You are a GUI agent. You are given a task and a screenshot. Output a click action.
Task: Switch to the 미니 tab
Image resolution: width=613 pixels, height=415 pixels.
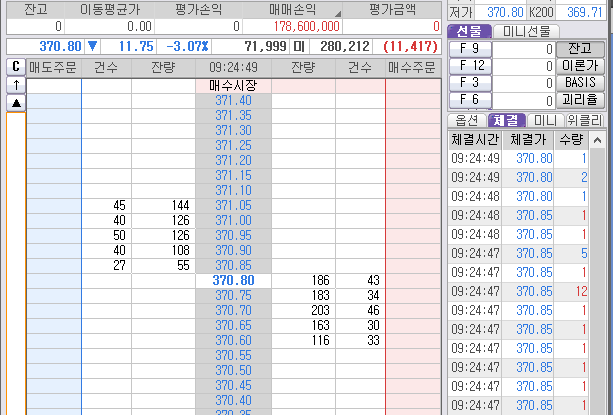click(545, 120)
